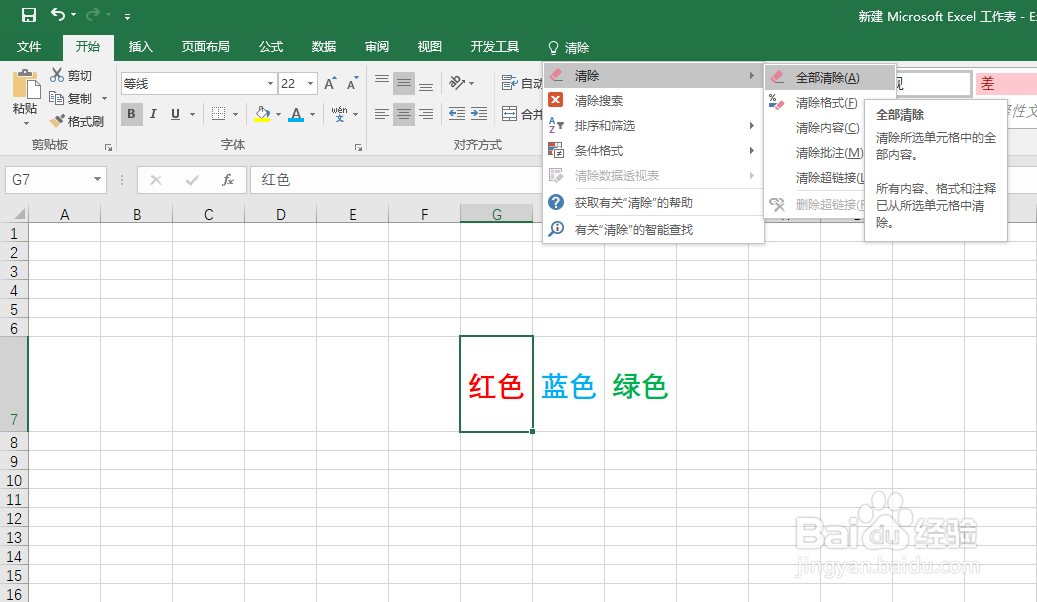
Task: Switch to the 开发工具 tab
Action: click(x=495, y=47)
